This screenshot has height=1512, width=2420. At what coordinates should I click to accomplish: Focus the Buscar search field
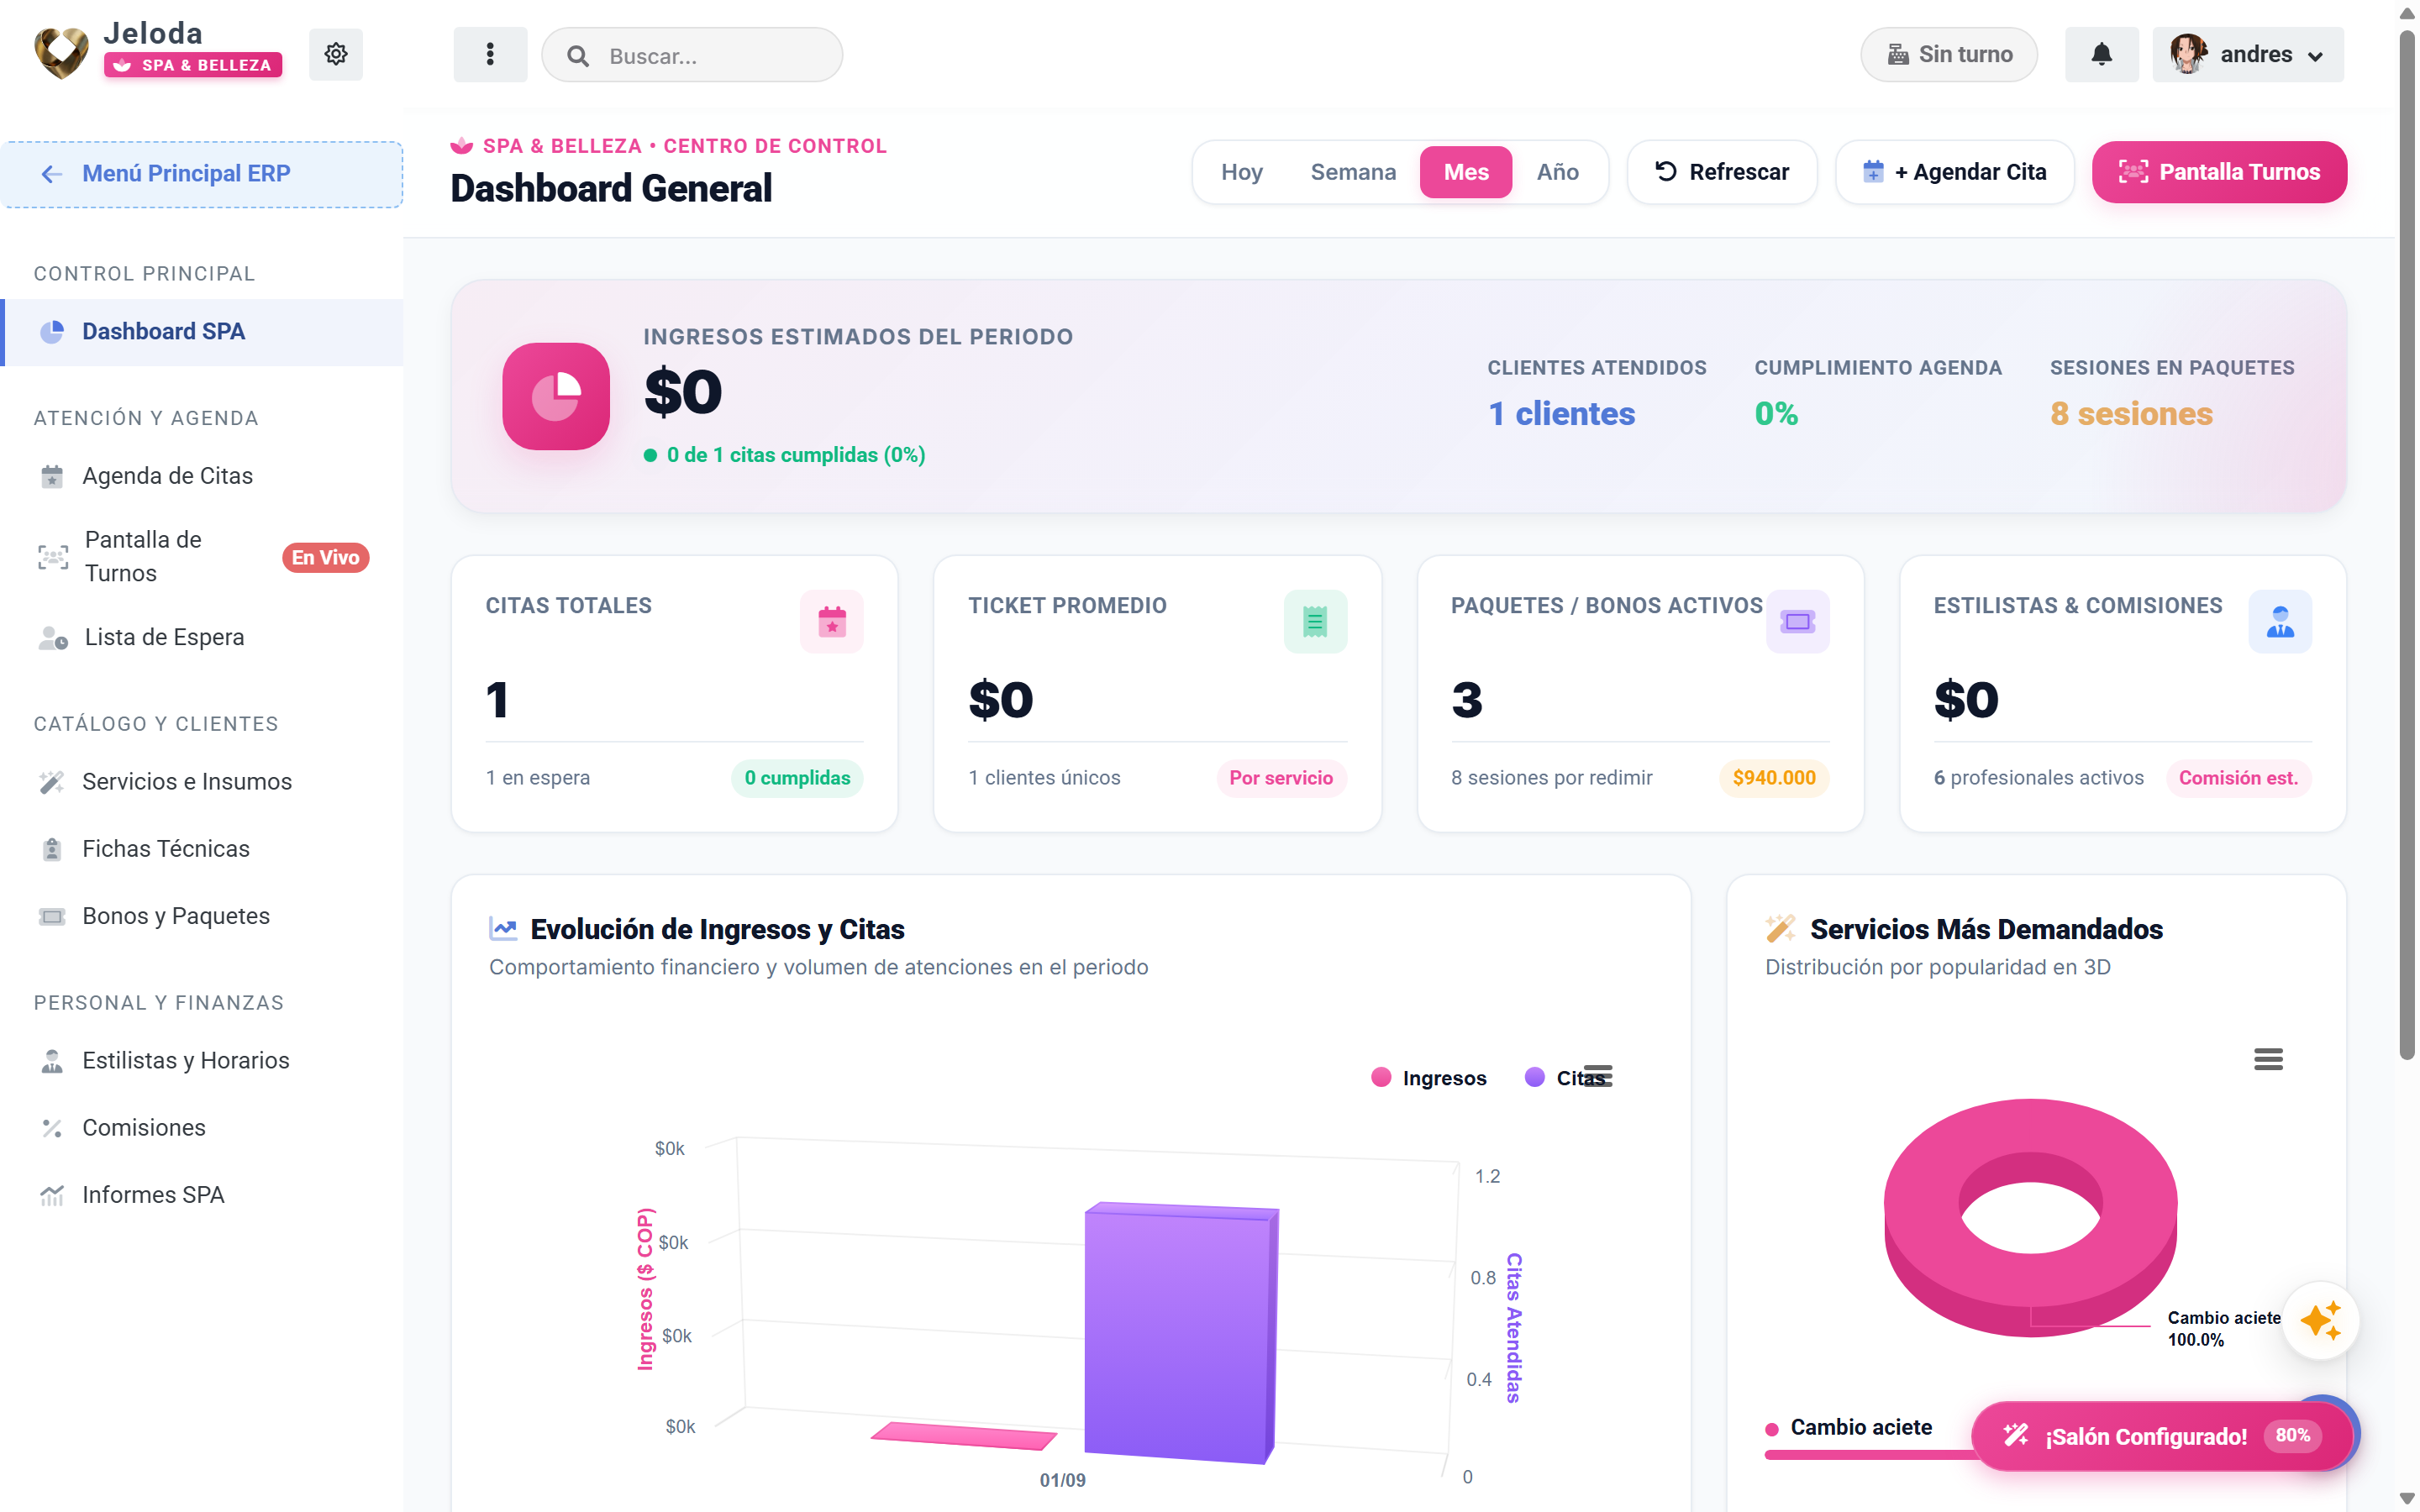click(692, 55)
